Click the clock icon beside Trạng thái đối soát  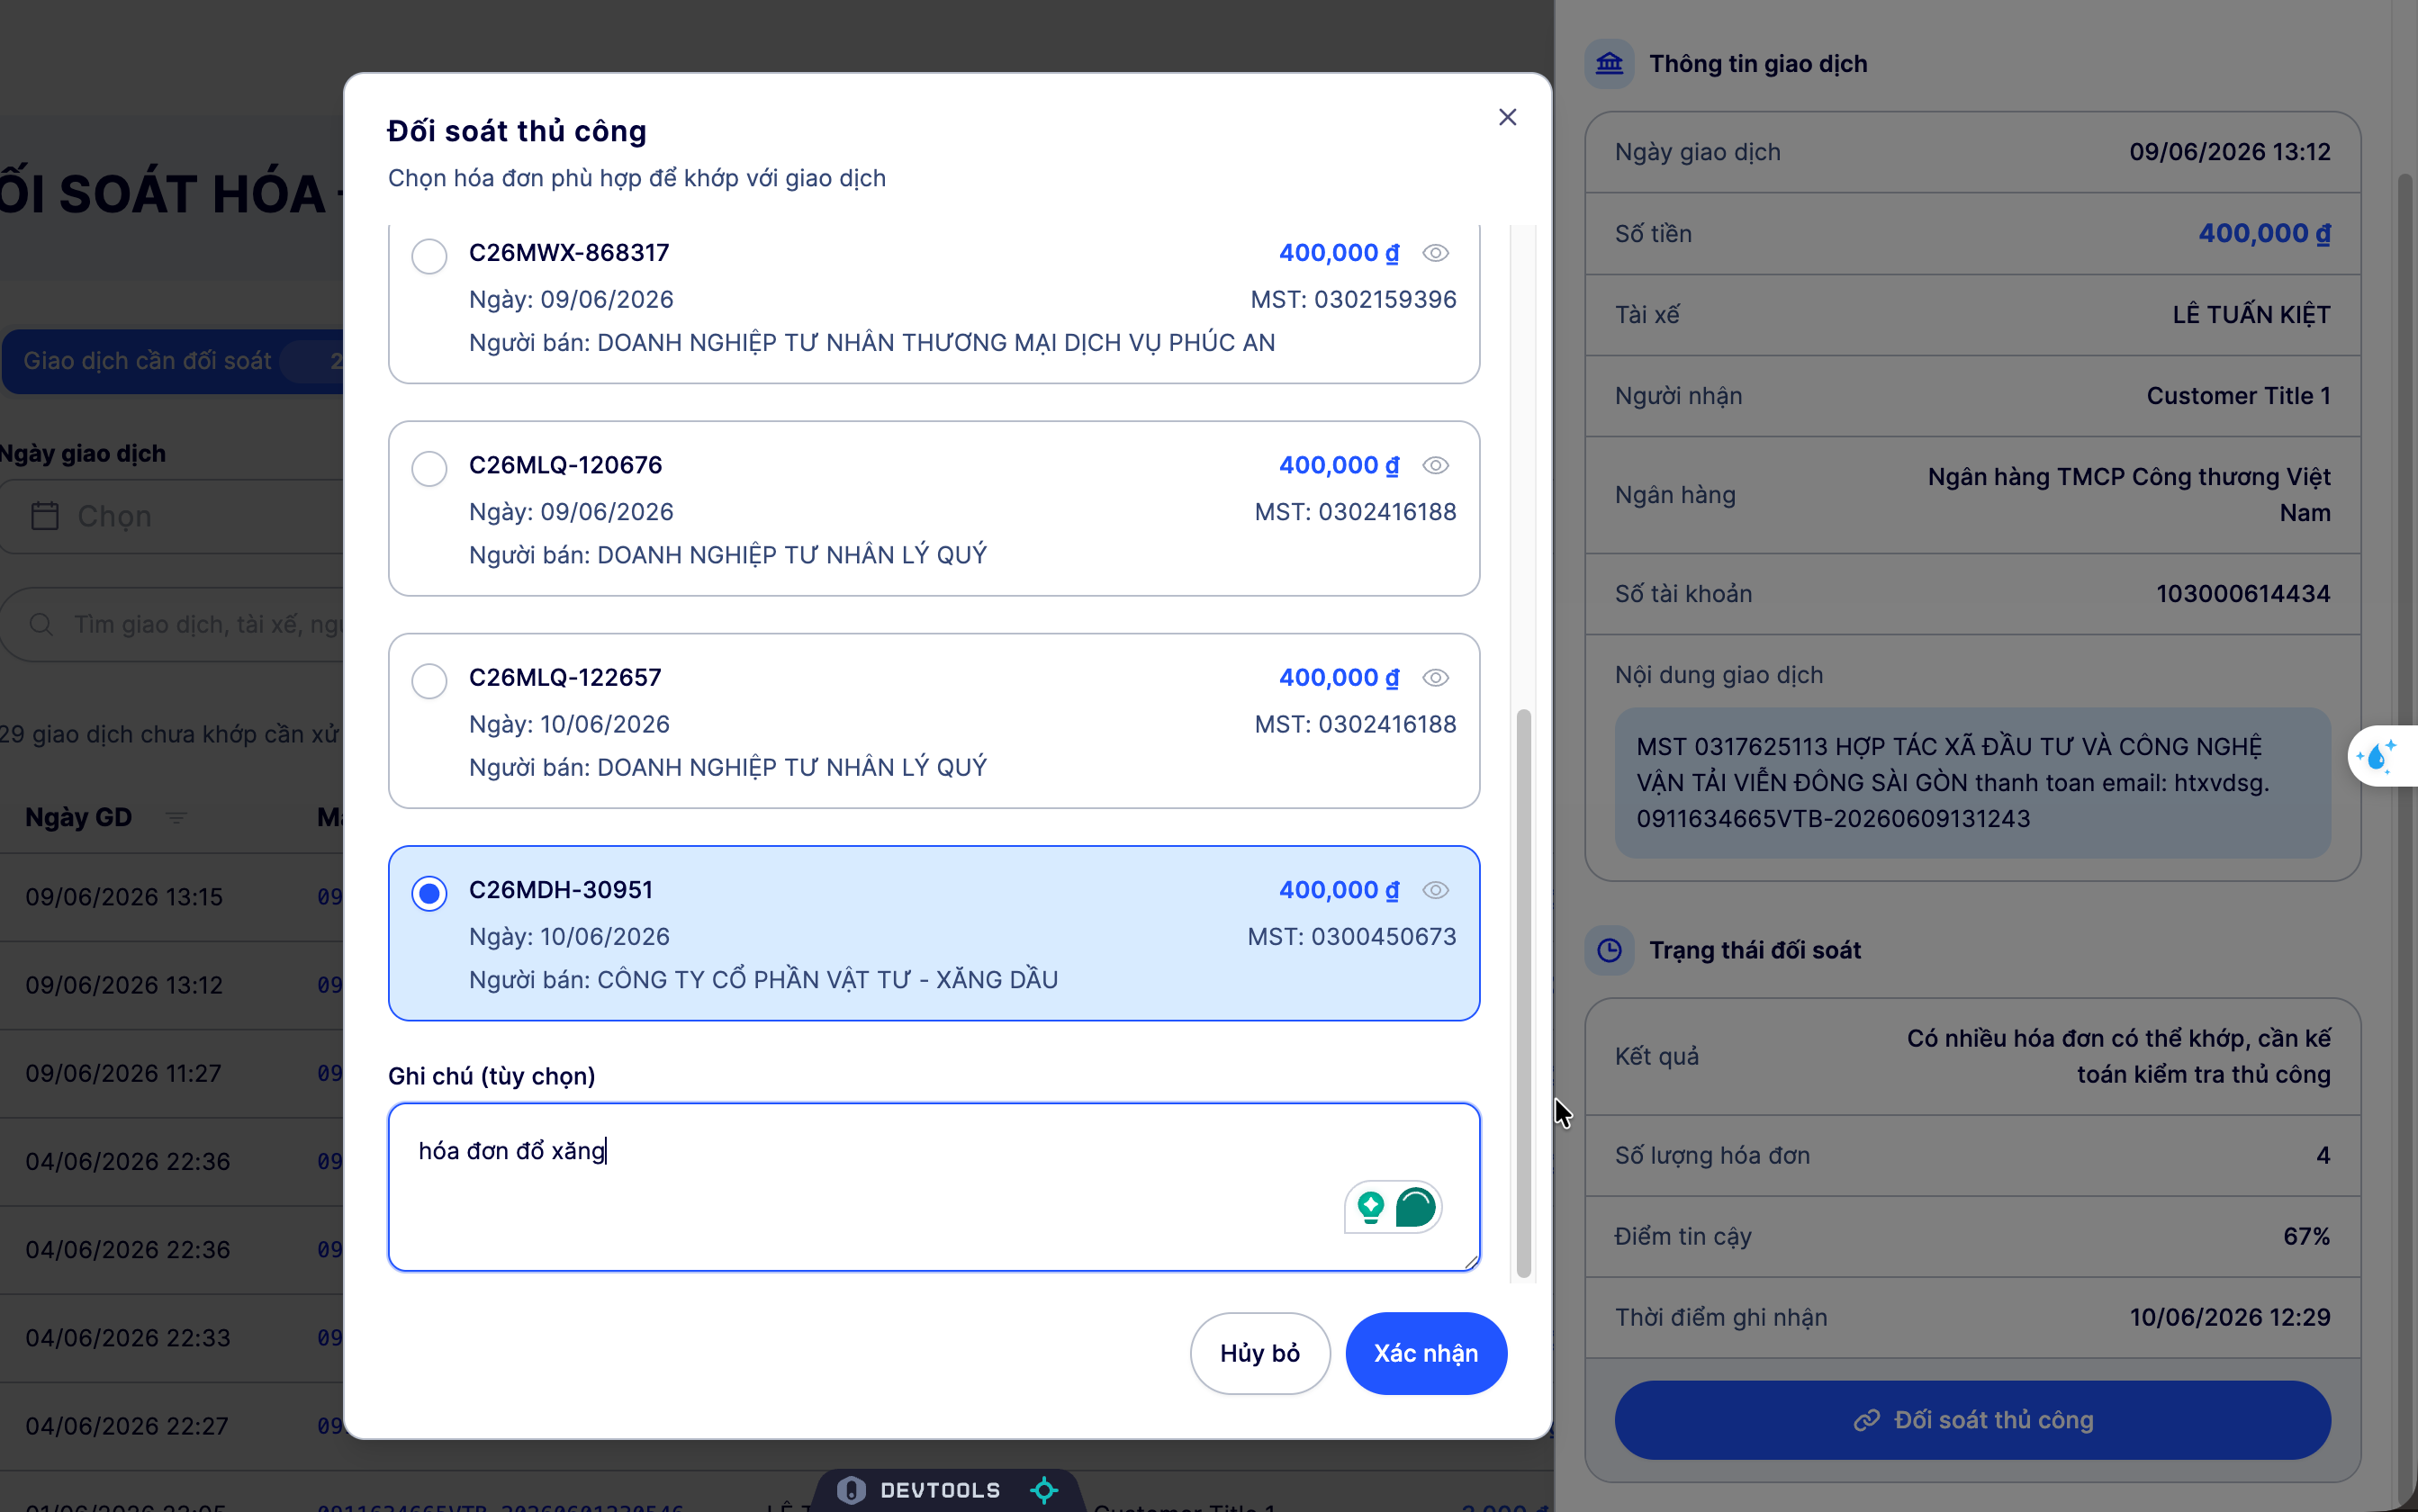click(1609, 950)
